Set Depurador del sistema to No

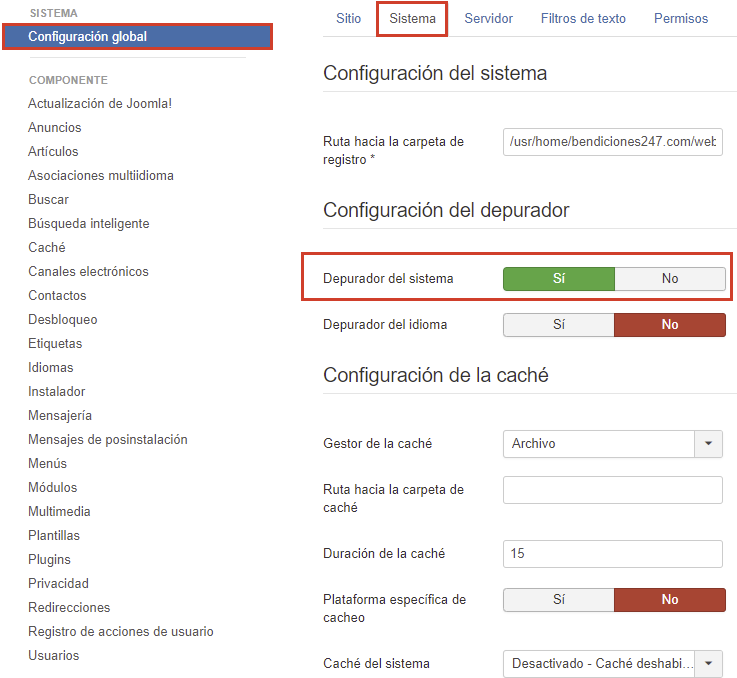click(x=669, y=279)
